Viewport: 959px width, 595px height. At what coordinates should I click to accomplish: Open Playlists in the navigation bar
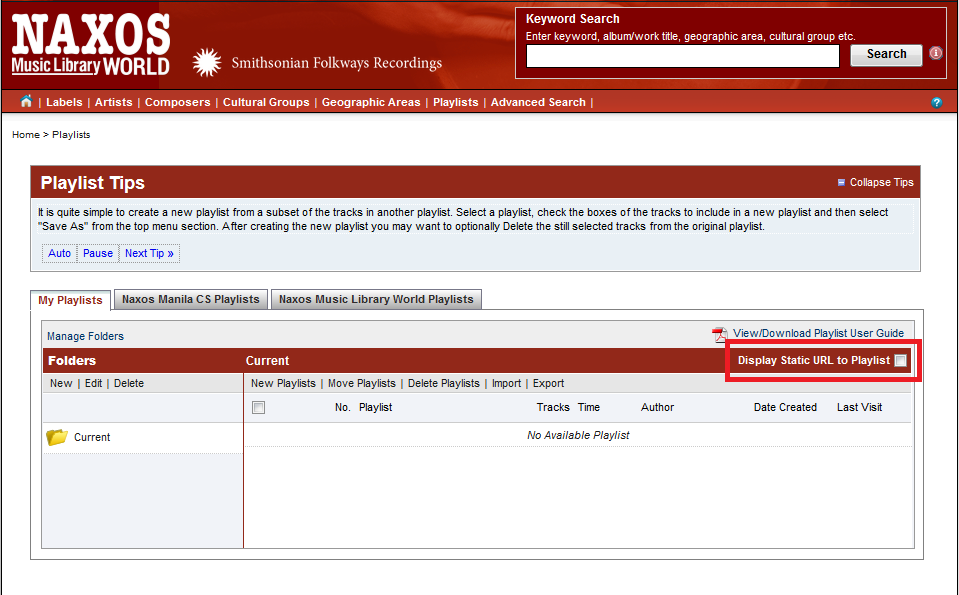coord(456,102)
